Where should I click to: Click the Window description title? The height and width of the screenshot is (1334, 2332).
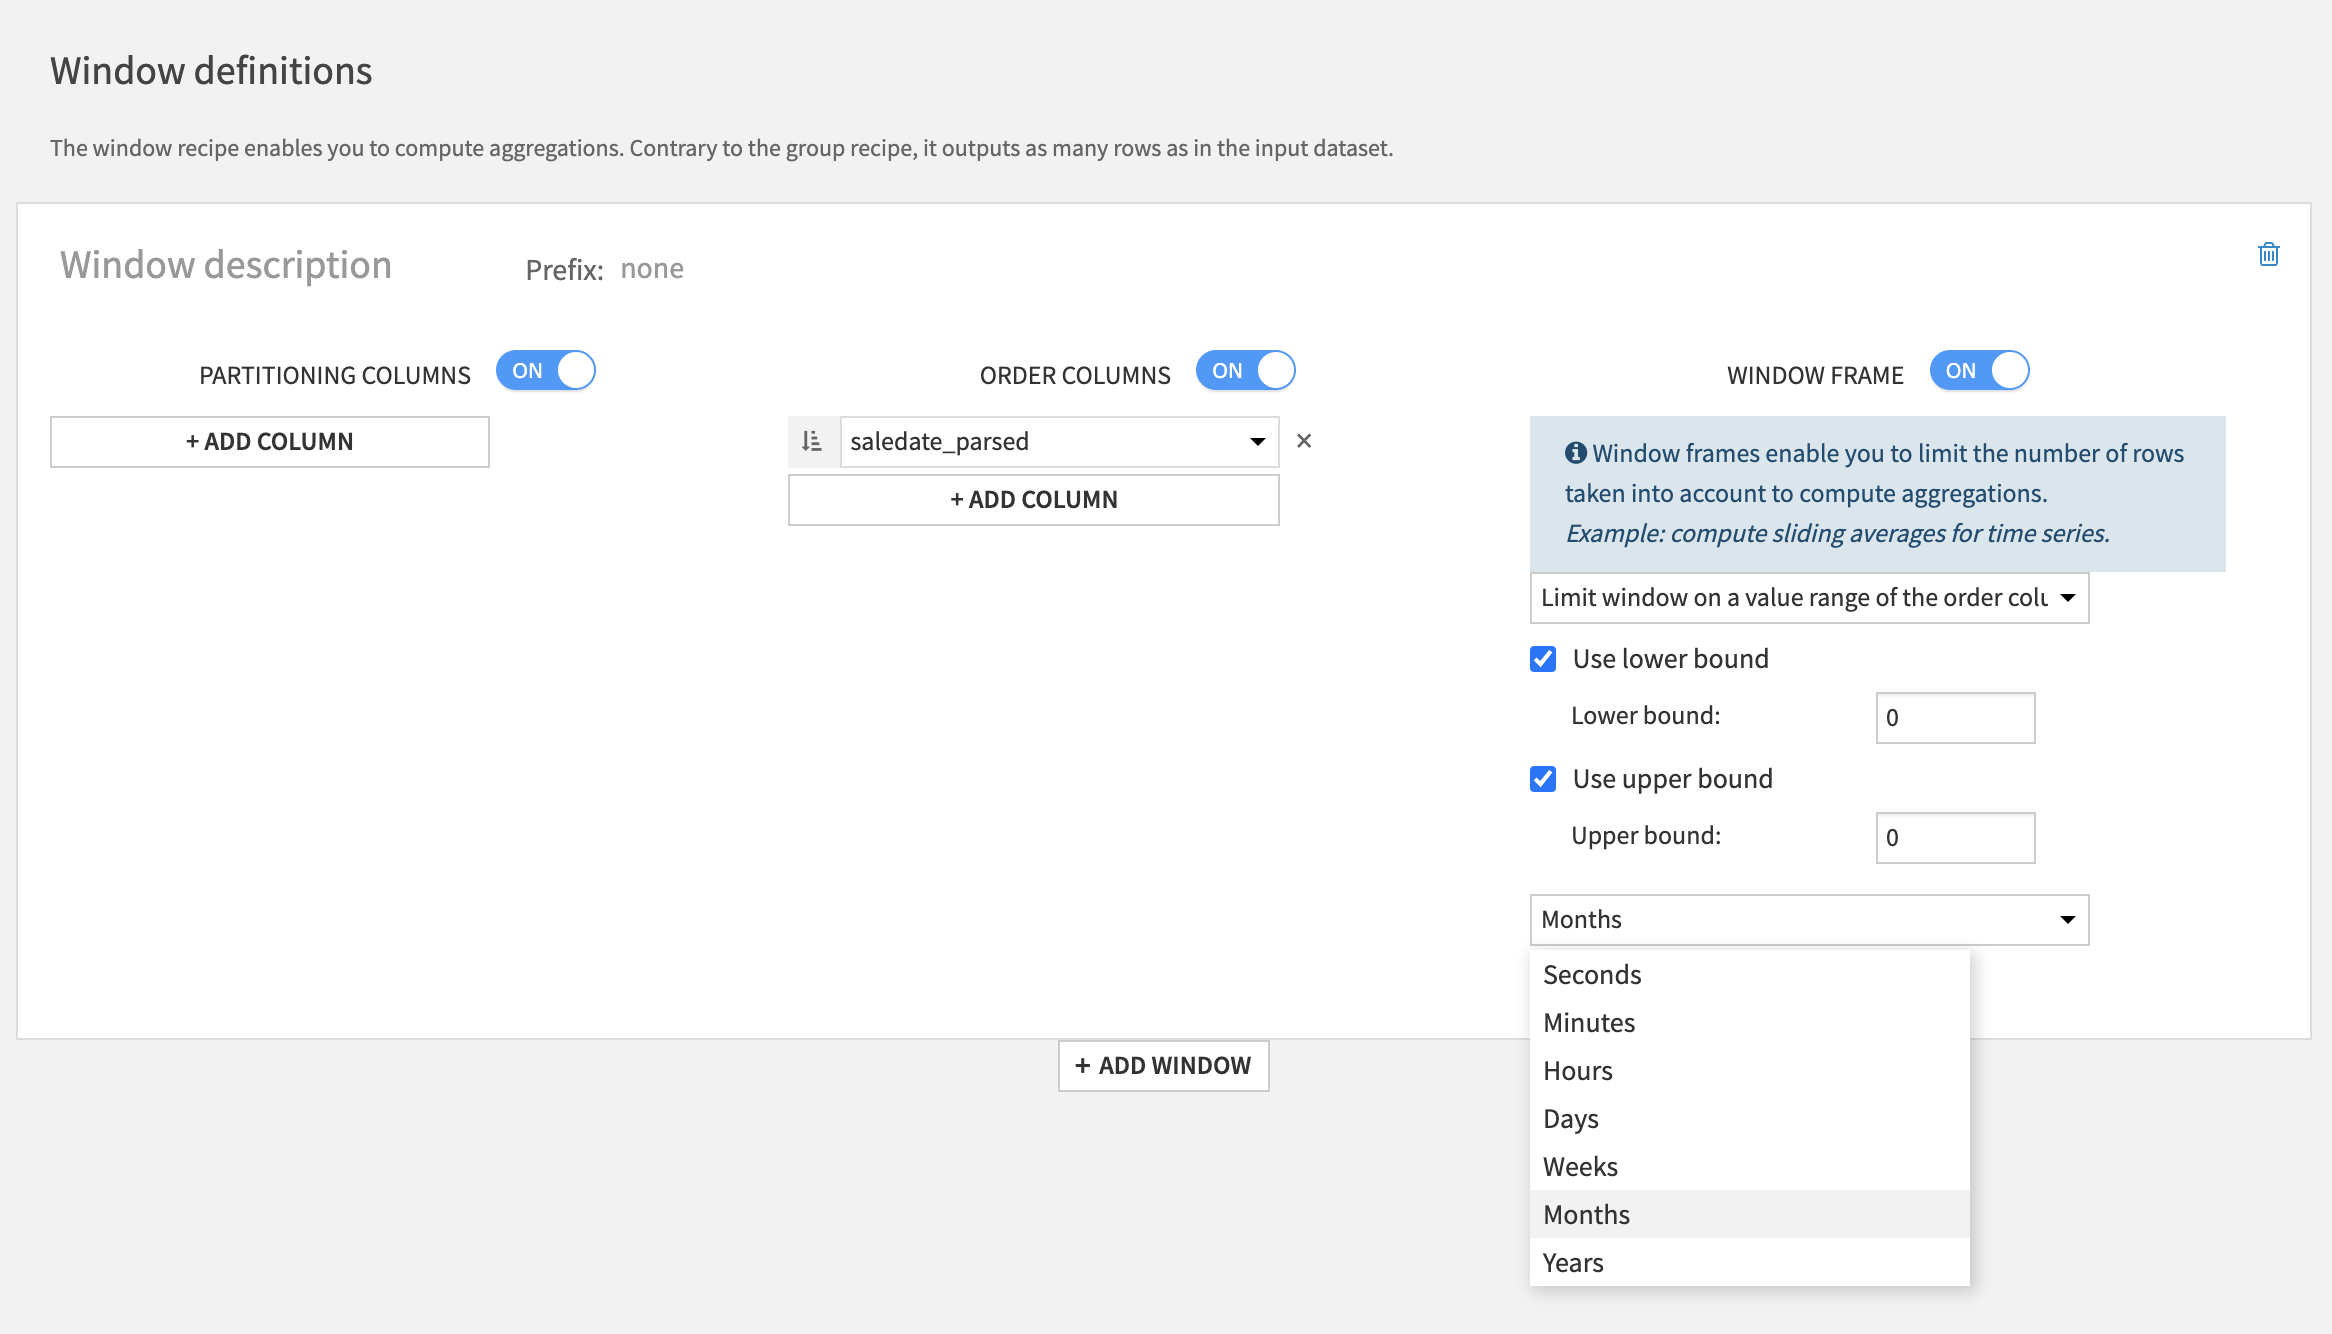(226, 265)
